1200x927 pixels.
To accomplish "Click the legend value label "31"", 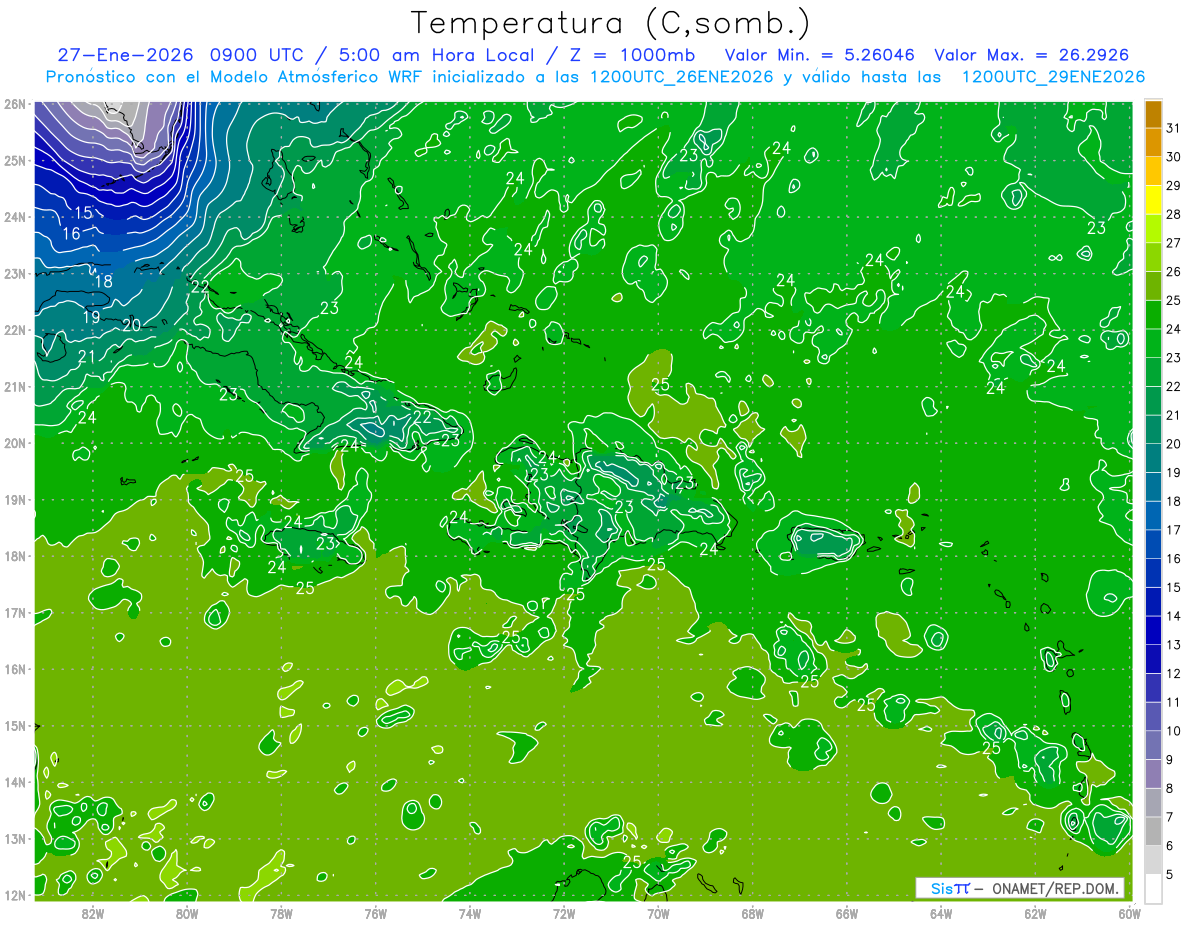I will (1174, 128).
